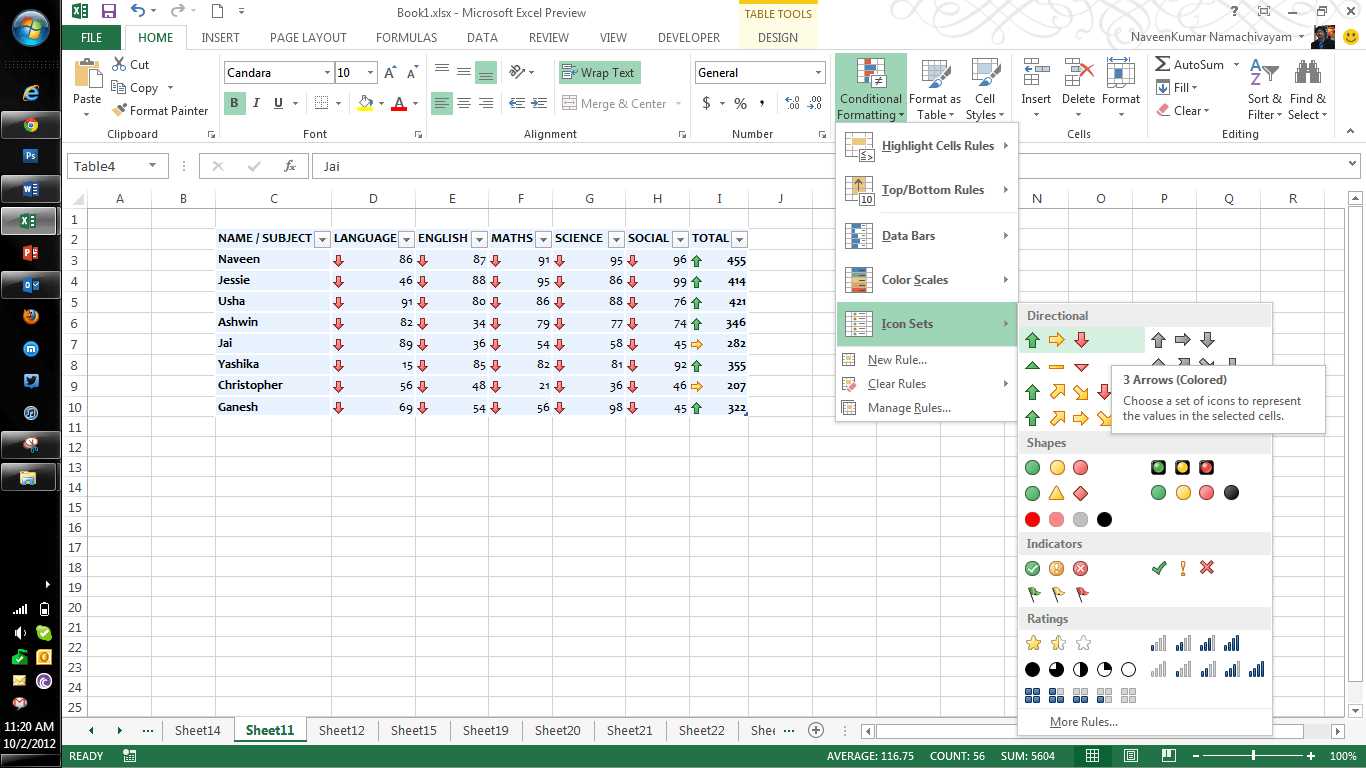This screenshot has width=1366, height=768.
Task: Open the Color Scales submenu
Action: pos(926,280)
